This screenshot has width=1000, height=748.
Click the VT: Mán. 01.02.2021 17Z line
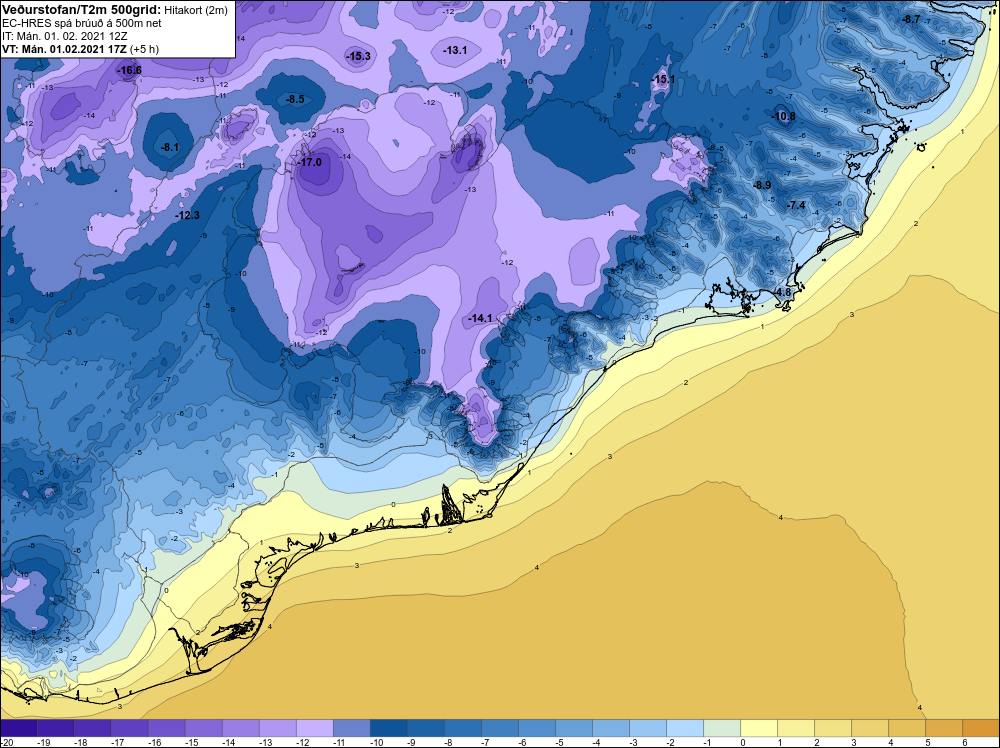[x=80, y=49]
